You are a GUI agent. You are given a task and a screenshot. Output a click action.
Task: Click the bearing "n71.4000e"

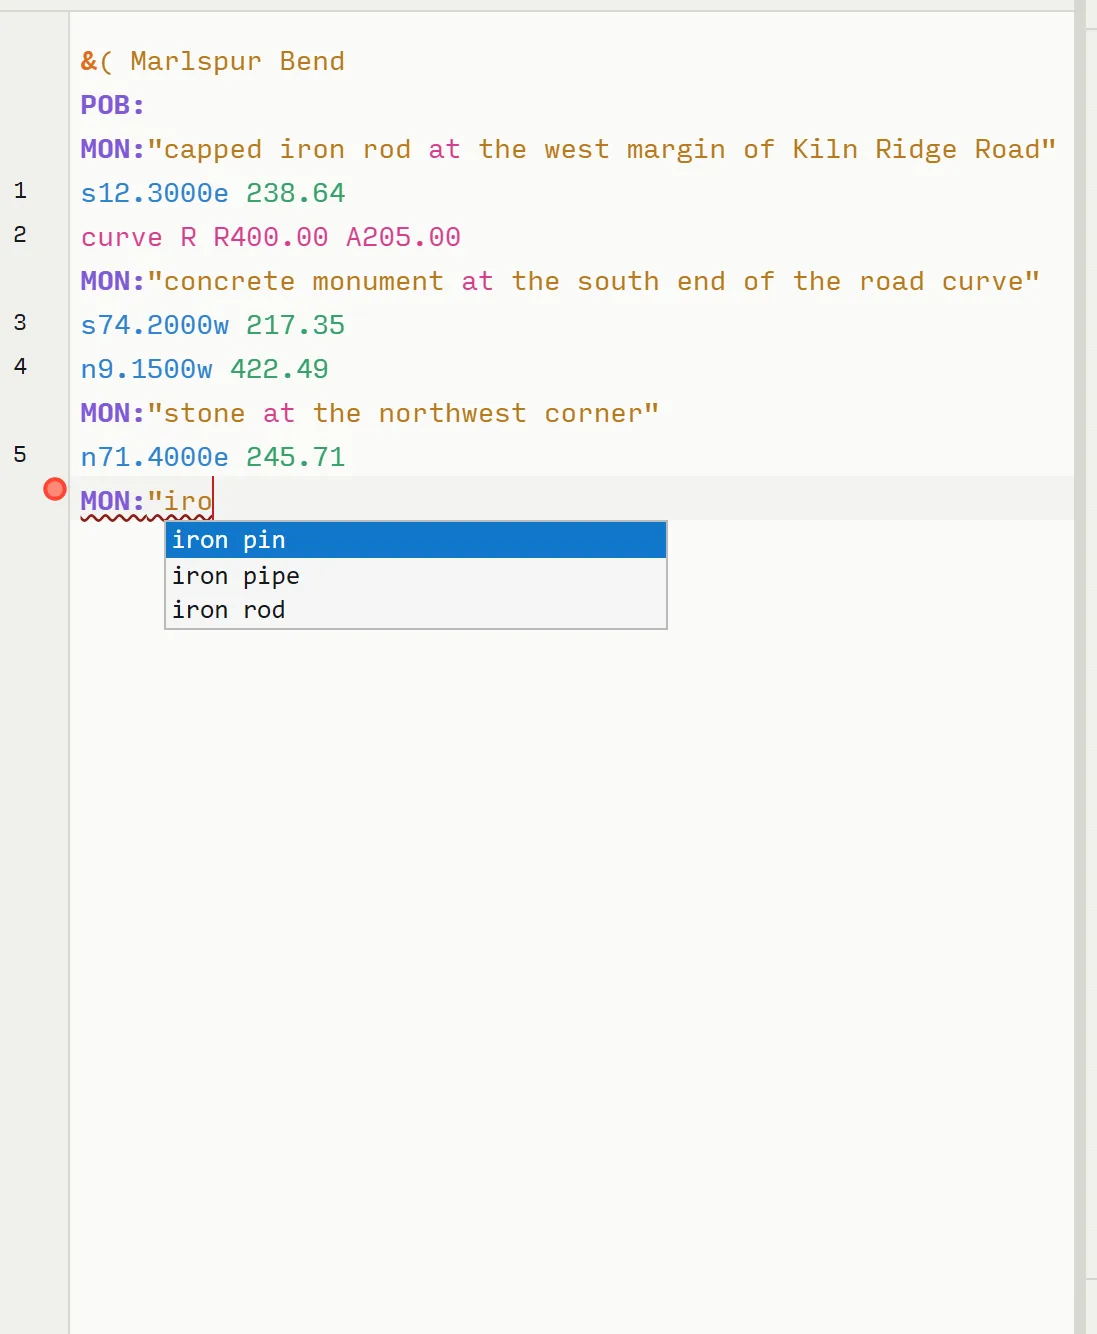tap(154, 457)
